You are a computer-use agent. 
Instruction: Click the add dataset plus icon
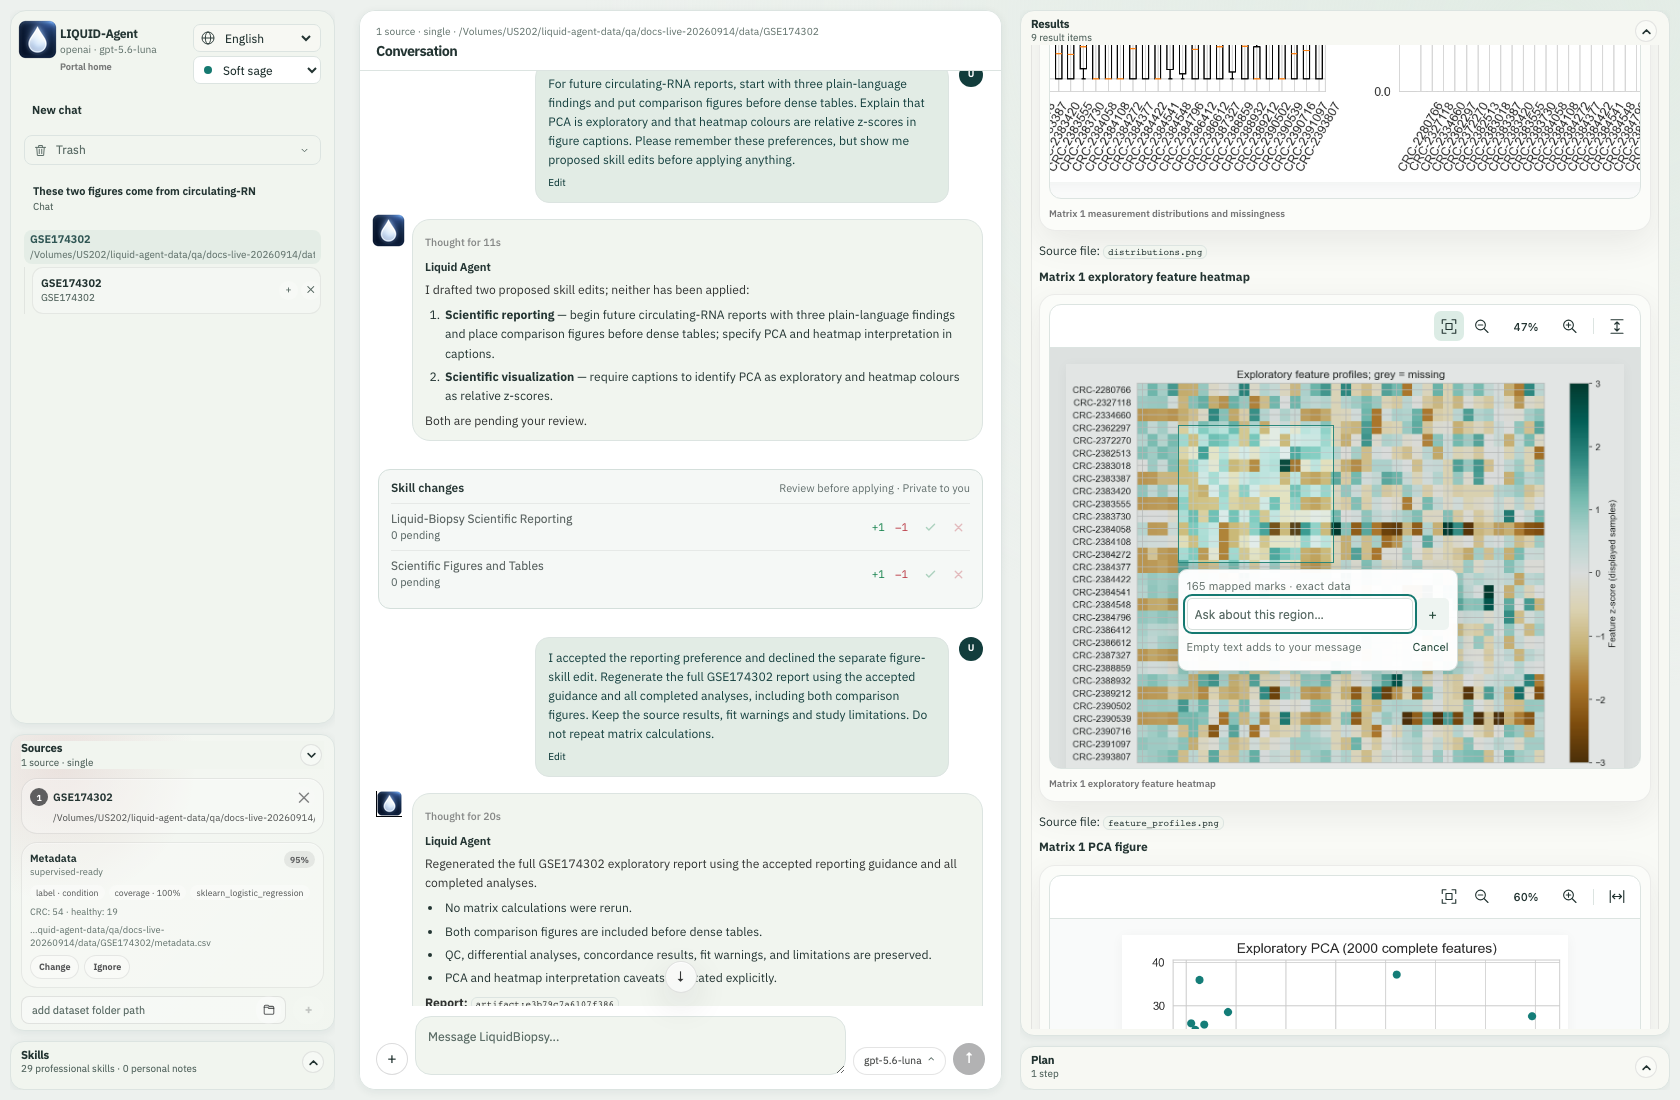308,1010
